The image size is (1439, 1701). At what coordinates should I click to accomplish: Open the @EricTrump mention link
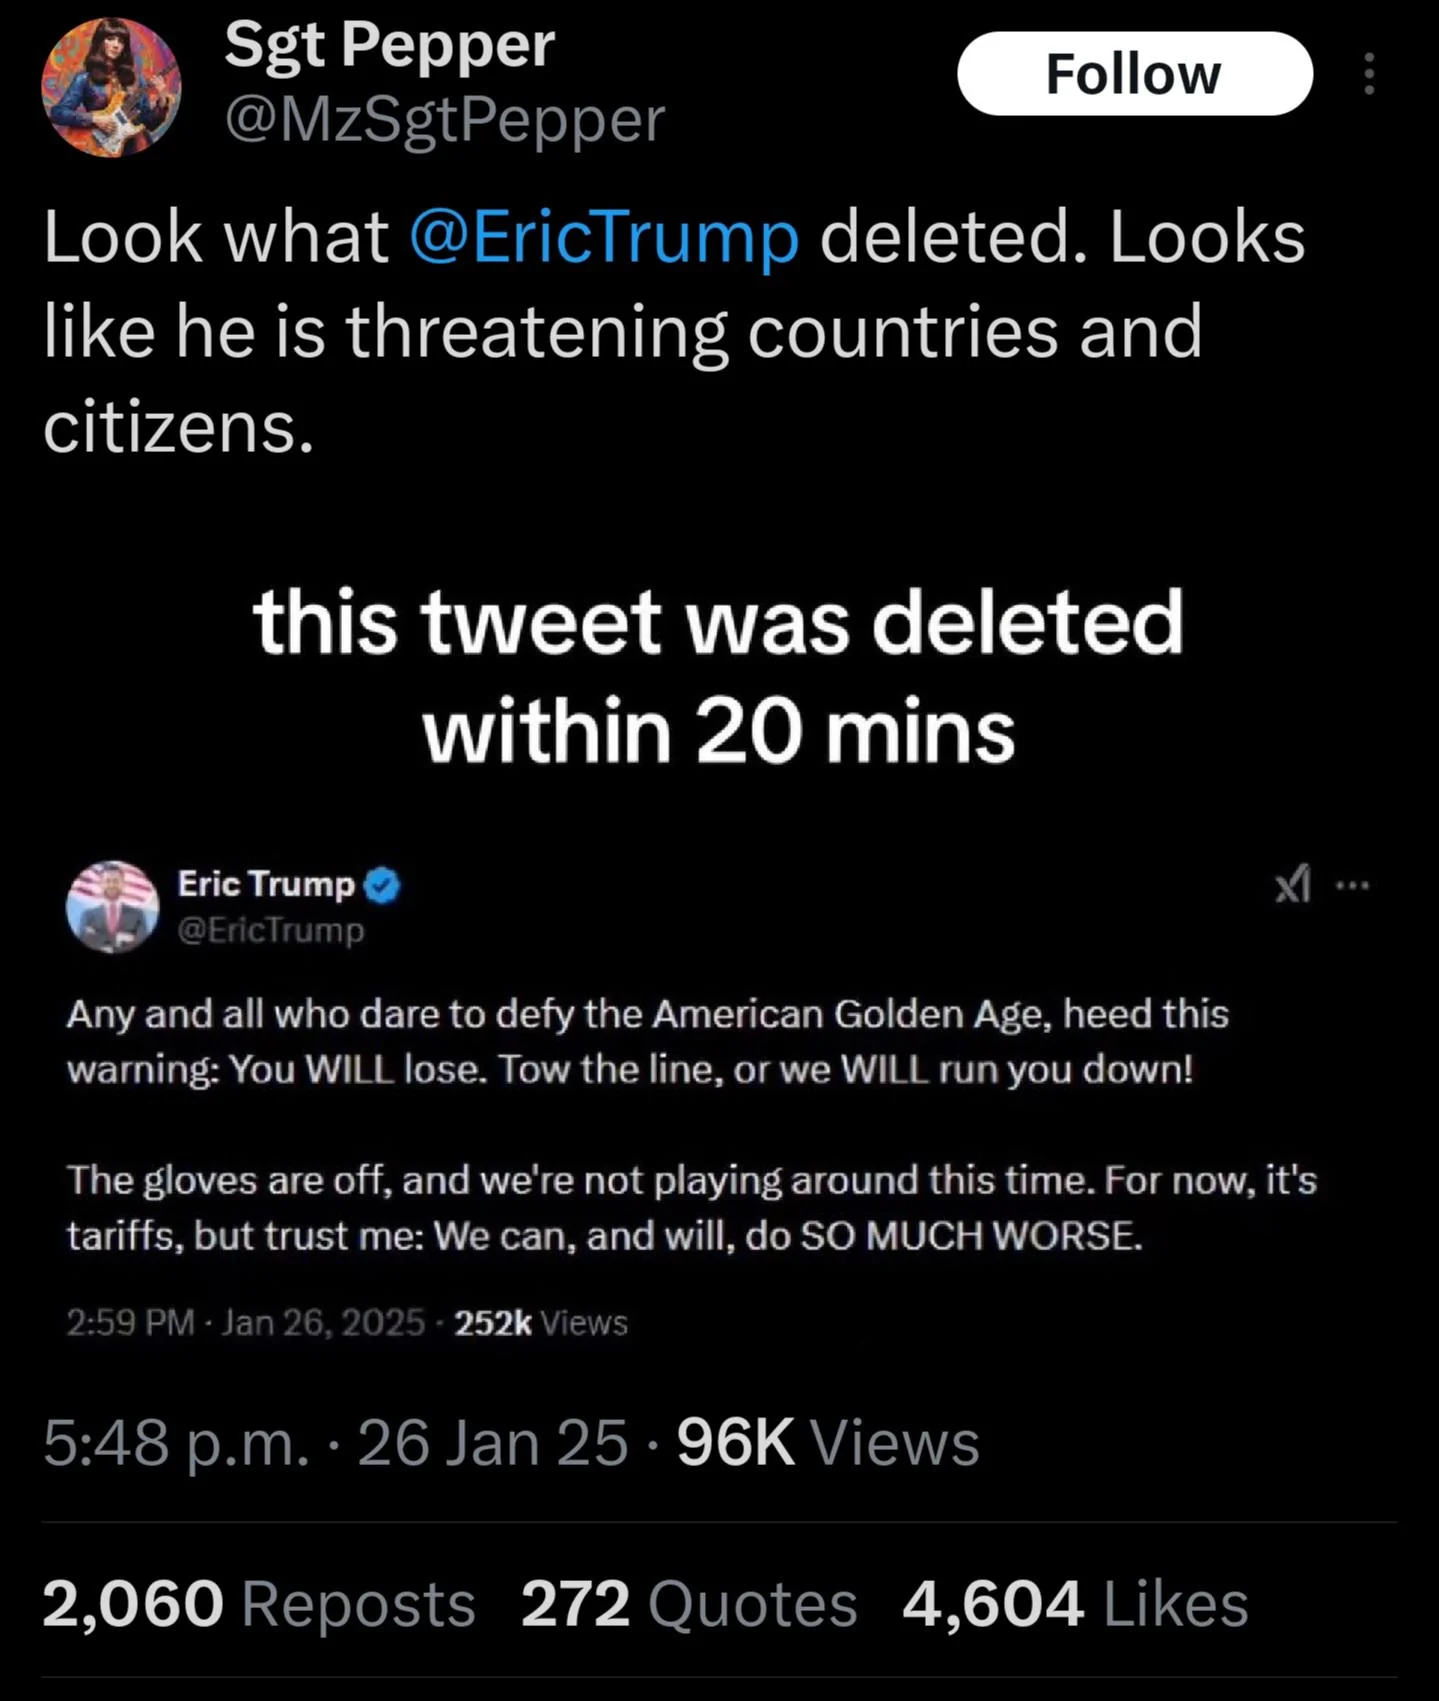click(x=604, y=238)
